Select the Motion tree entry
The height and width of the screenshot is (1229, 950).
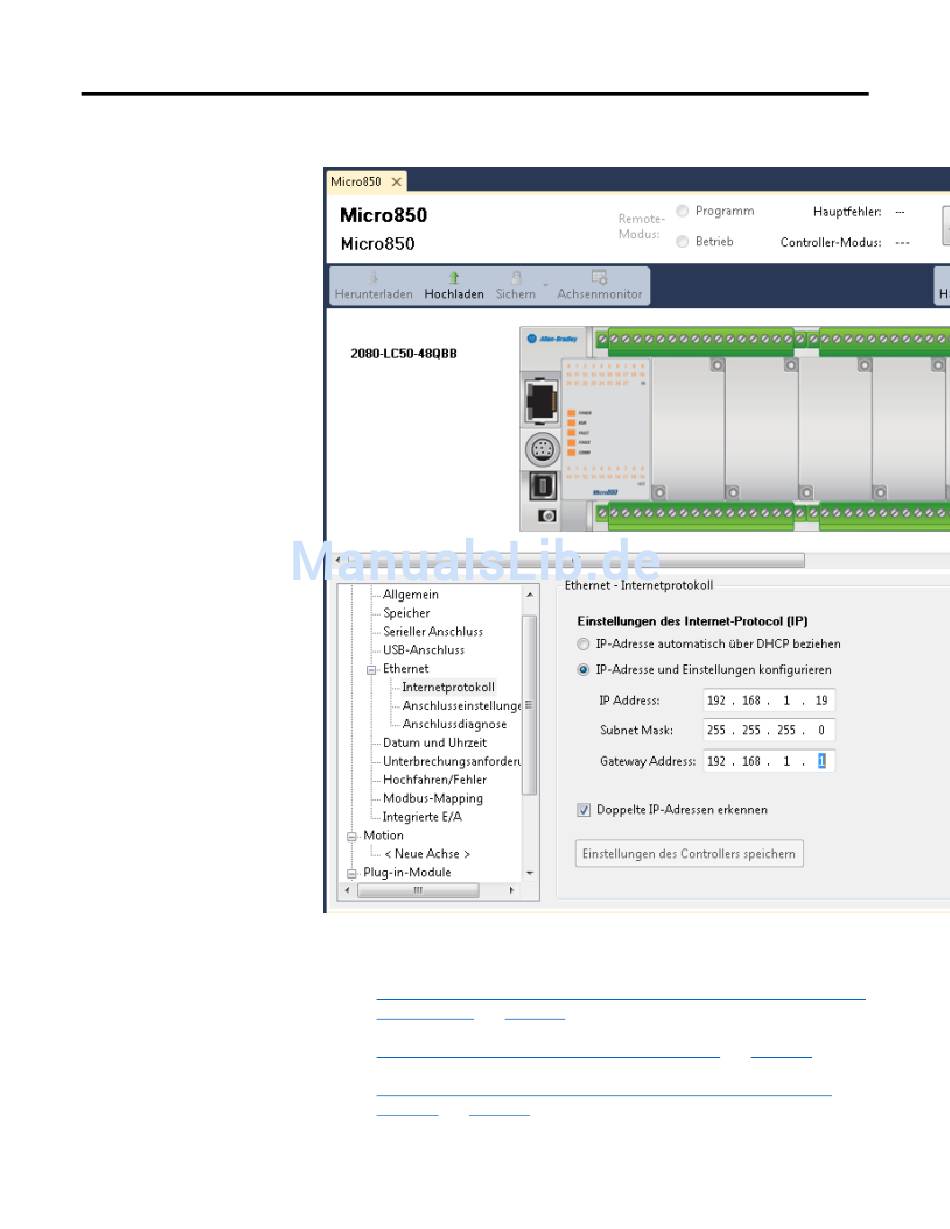pos(384,835)
